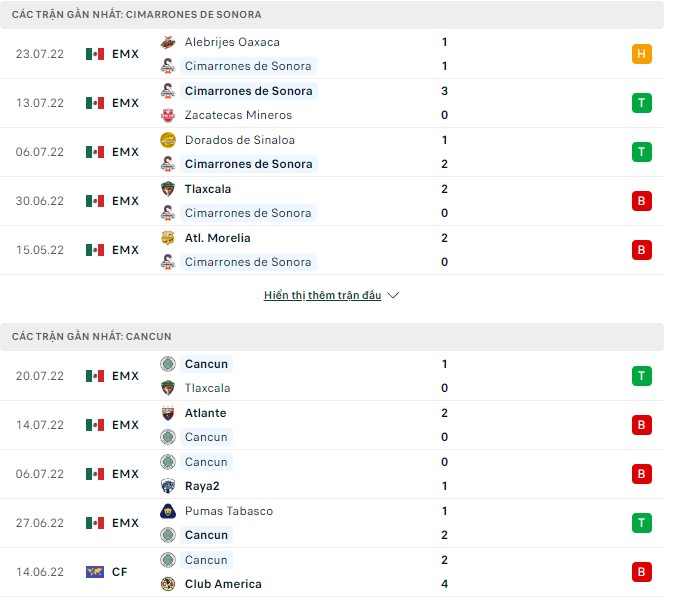Click the Club America team logo
The image size is (673, 597).
167,584
